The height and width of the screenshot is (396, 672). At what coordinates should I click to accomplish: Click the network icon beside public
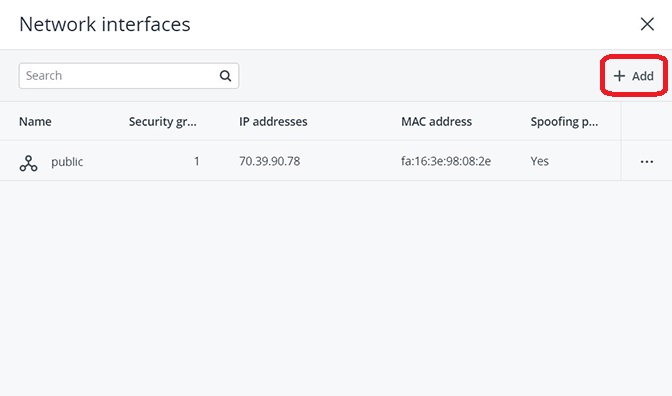click(x=28, y=163)
